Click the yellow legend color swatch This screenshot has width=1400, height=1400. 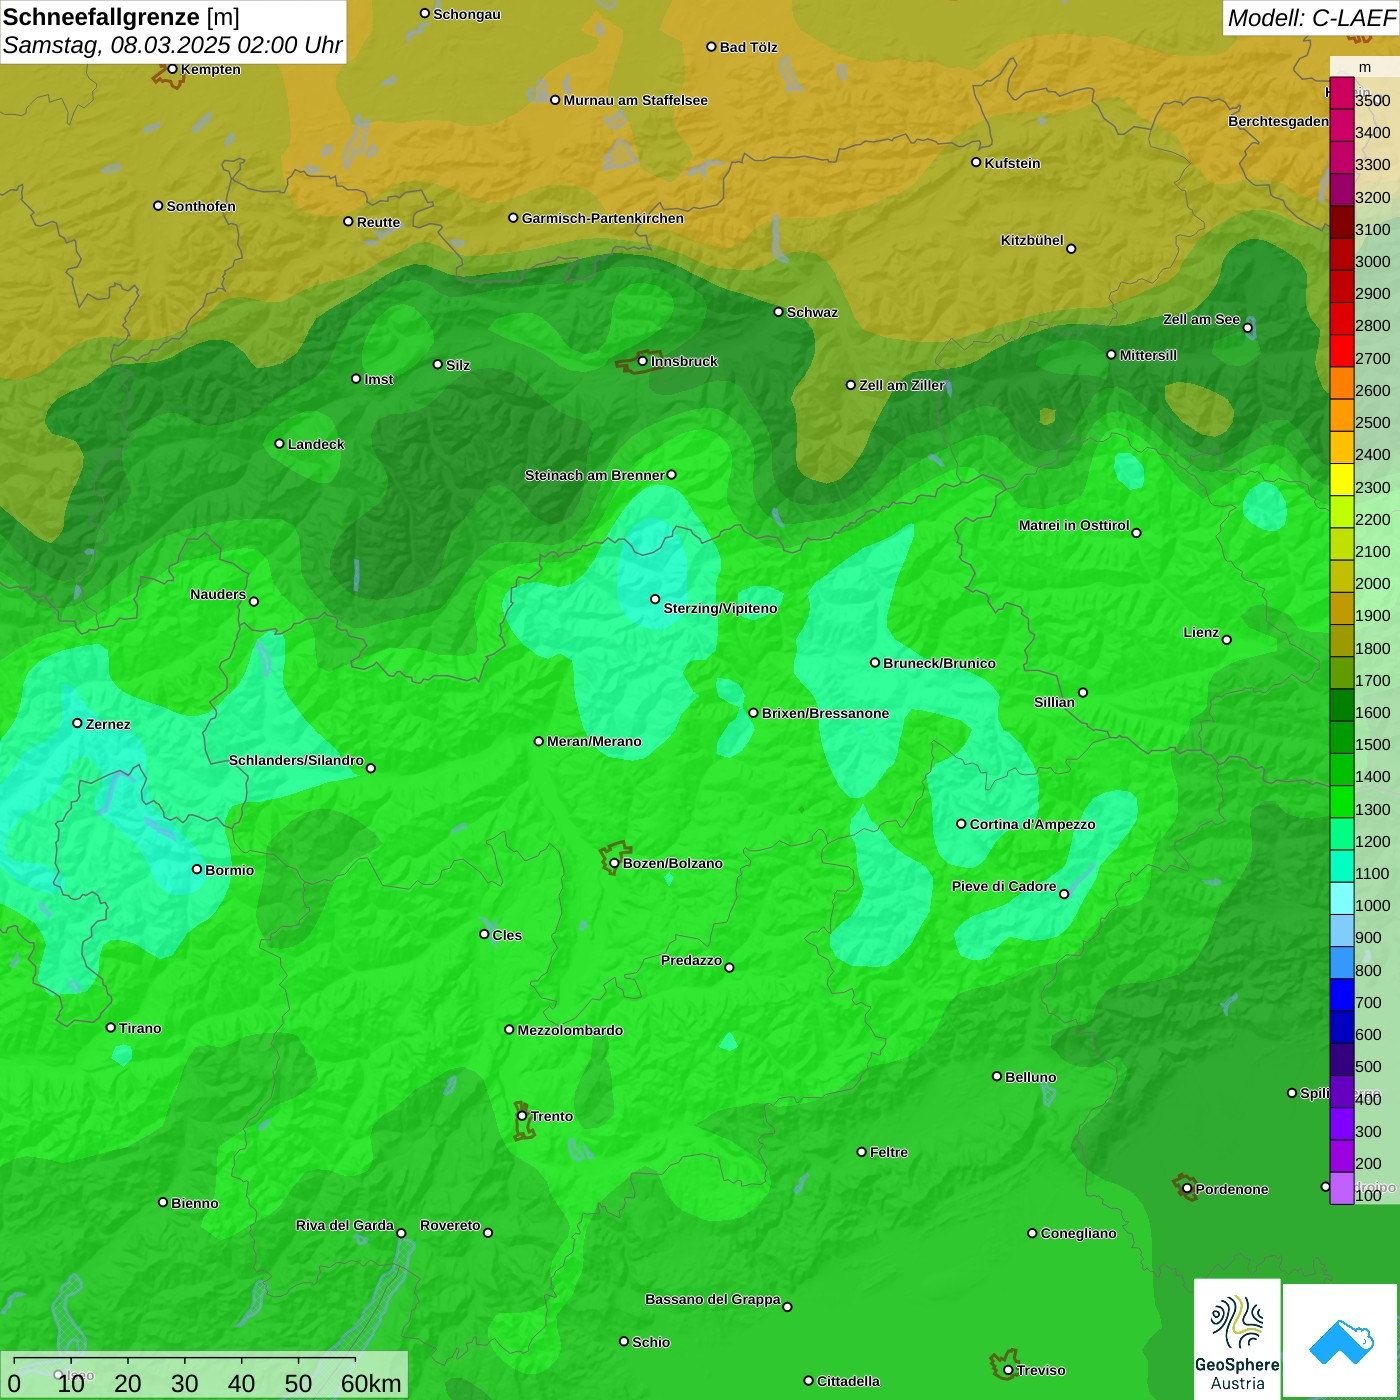point(1341,480)
